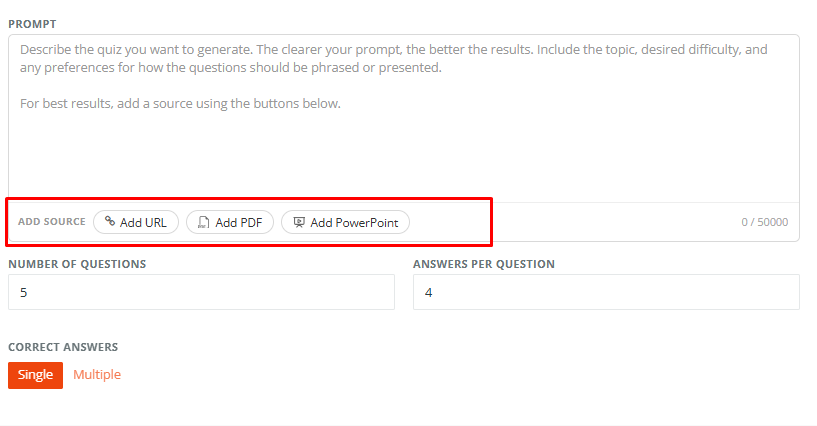Add a PowerPoint source
Viewport: 817px width, 426px height.
tap(345, 222)
